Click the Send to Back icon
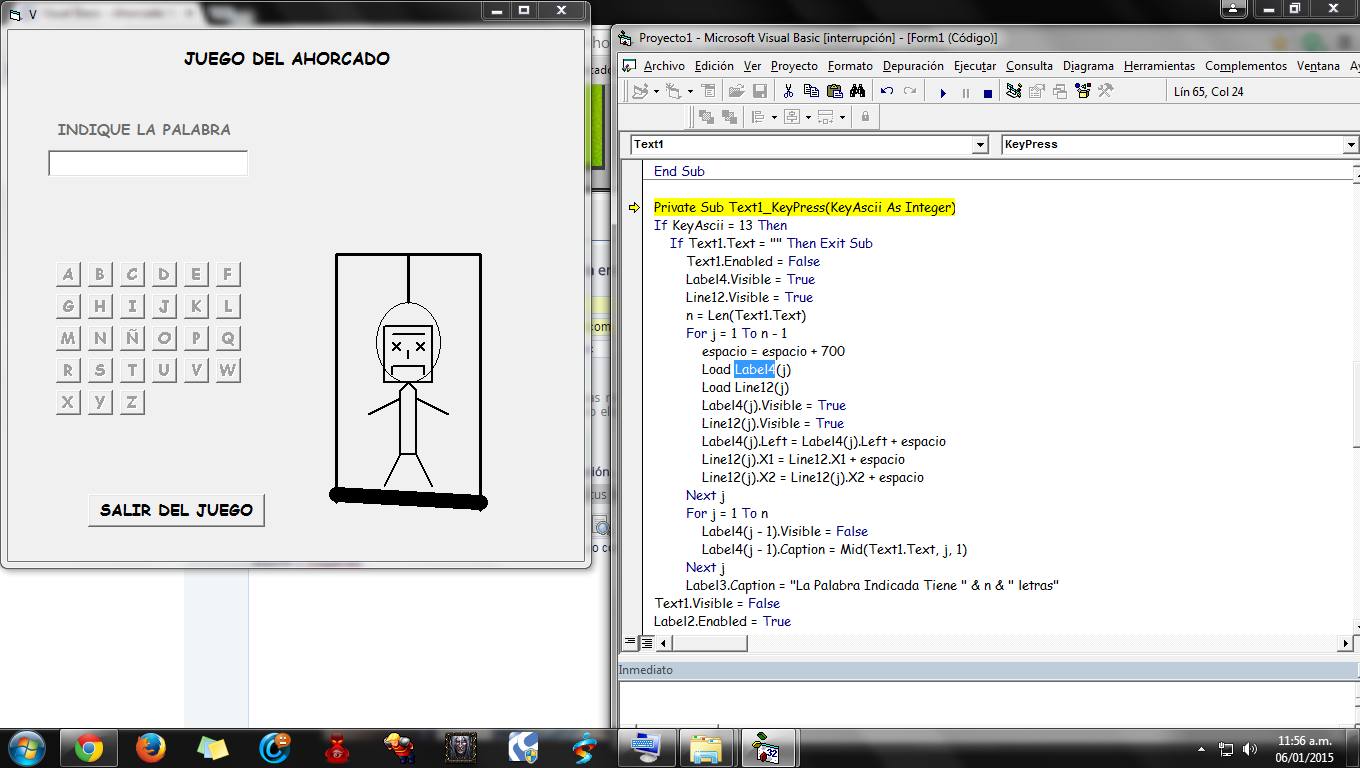The height and width of the screenshot is (768, 1360). tap(729, 117)
